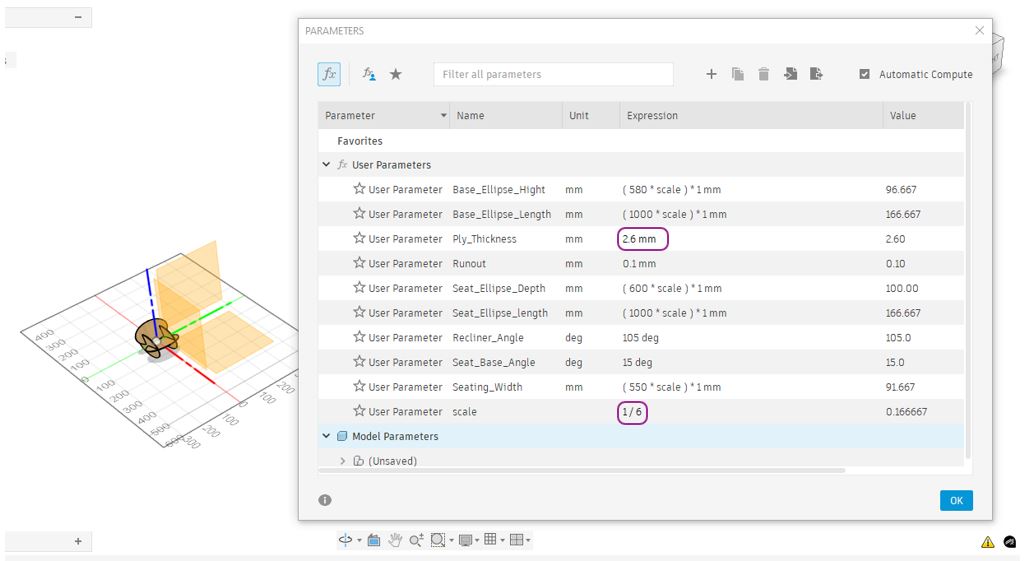Favorite the Recliner_Angle parameter star

[359, 337]
